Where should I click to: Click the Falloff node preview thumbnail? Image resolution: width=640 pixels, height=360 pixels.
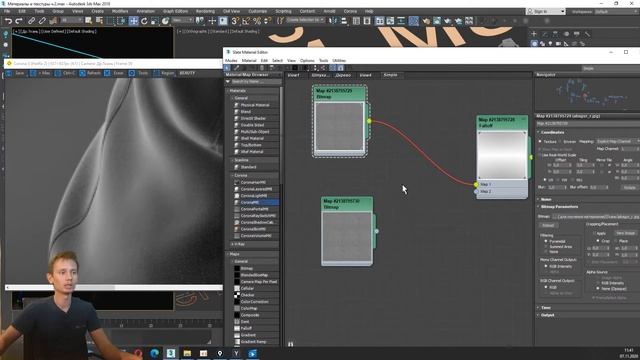[502, 155]
